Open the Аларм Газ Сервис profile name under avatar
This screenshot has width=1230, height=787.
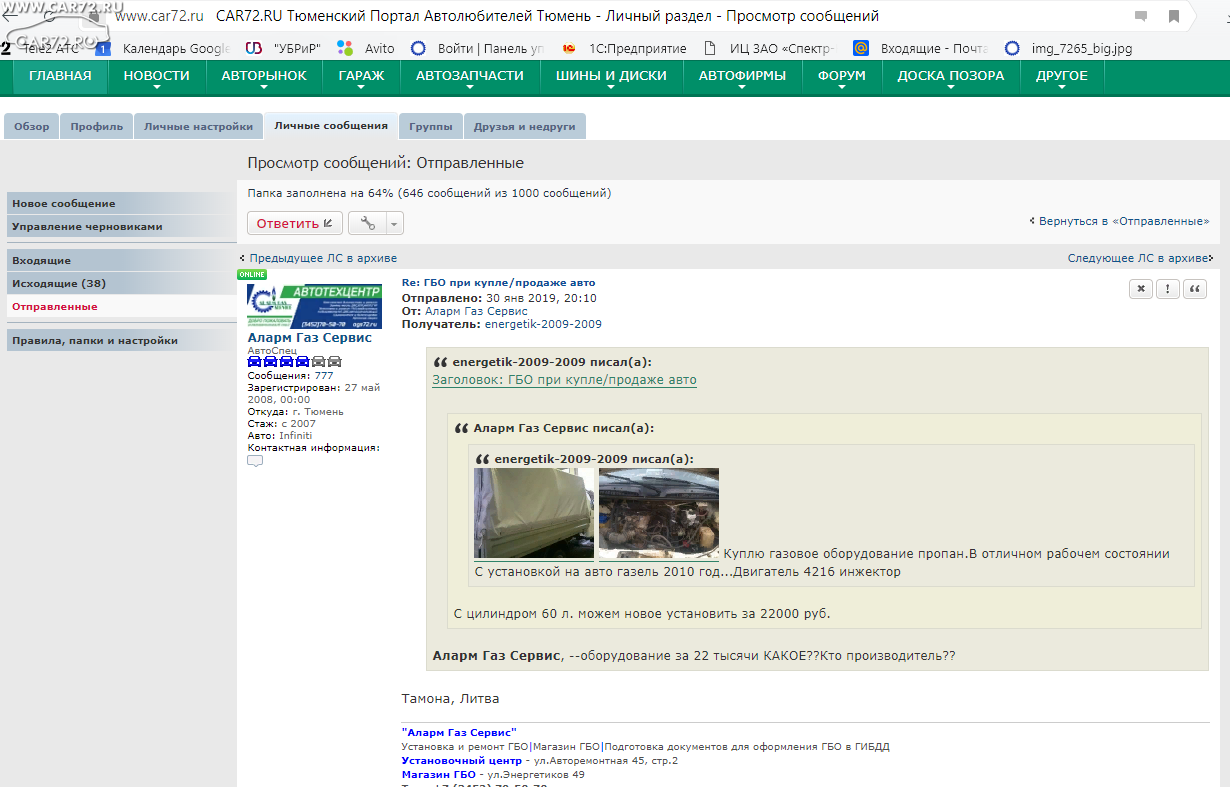[x=309, y=338]
